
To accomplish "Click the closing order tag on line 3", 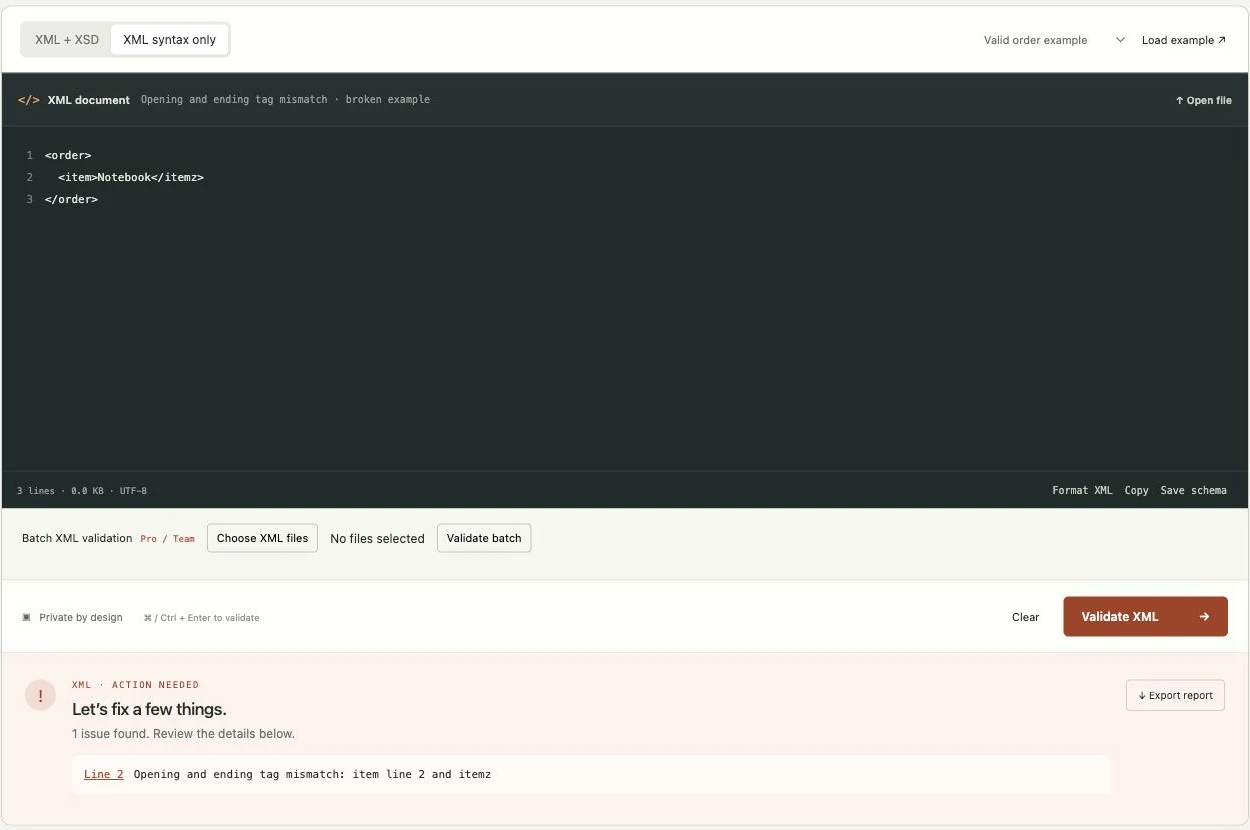I will pyautogui.click(x=71, y=199).
